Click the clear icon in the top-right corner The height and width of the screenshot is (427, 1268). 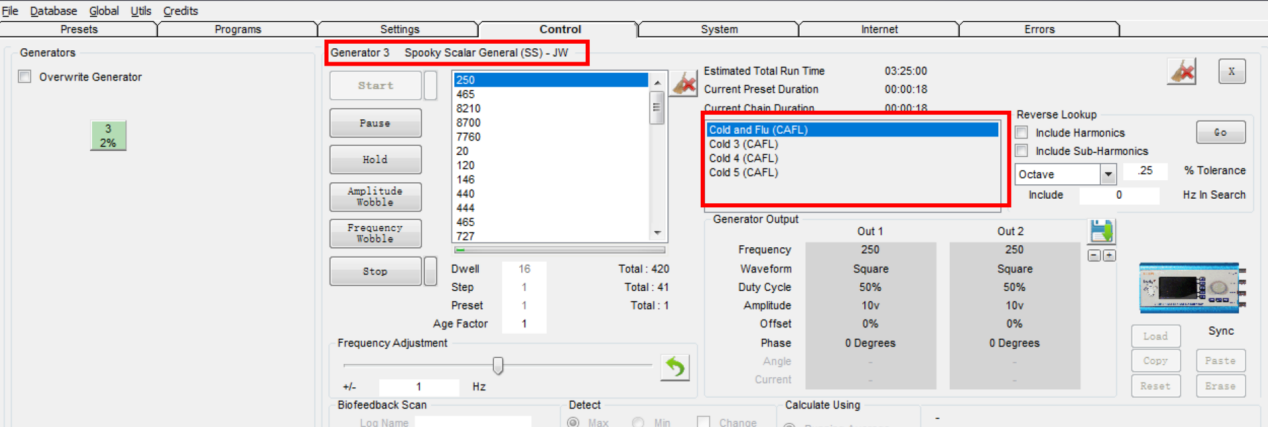point(1181,72)
